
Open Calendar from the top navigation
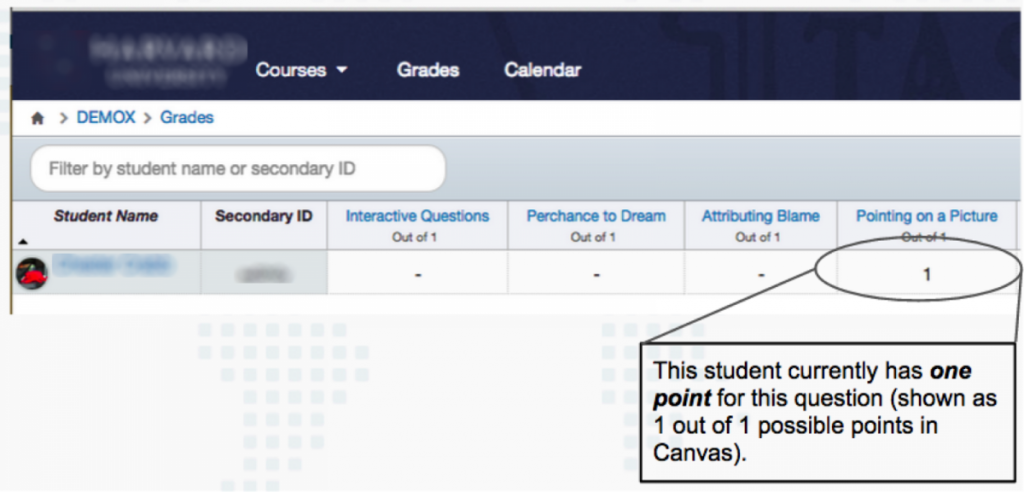pos(542,70)
